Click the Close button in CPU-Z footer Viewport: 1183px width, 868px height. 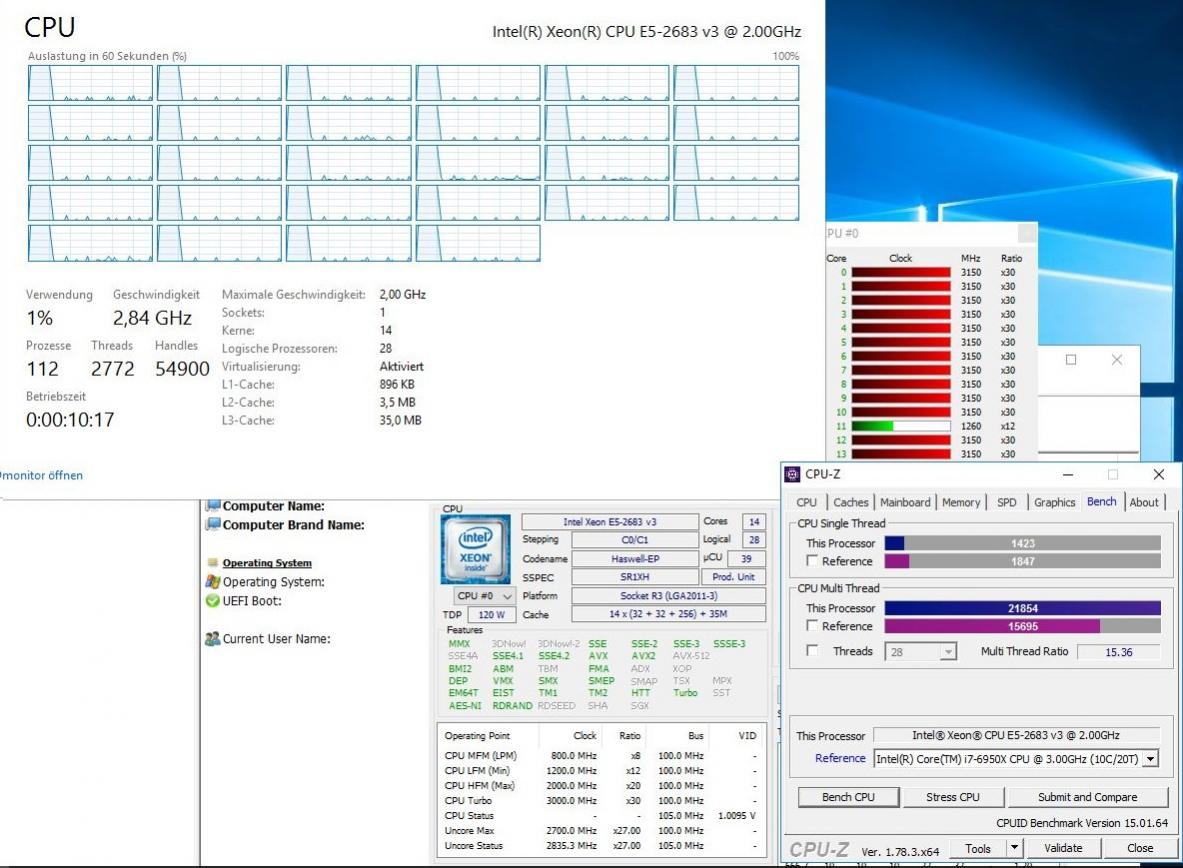point(1139,848)
